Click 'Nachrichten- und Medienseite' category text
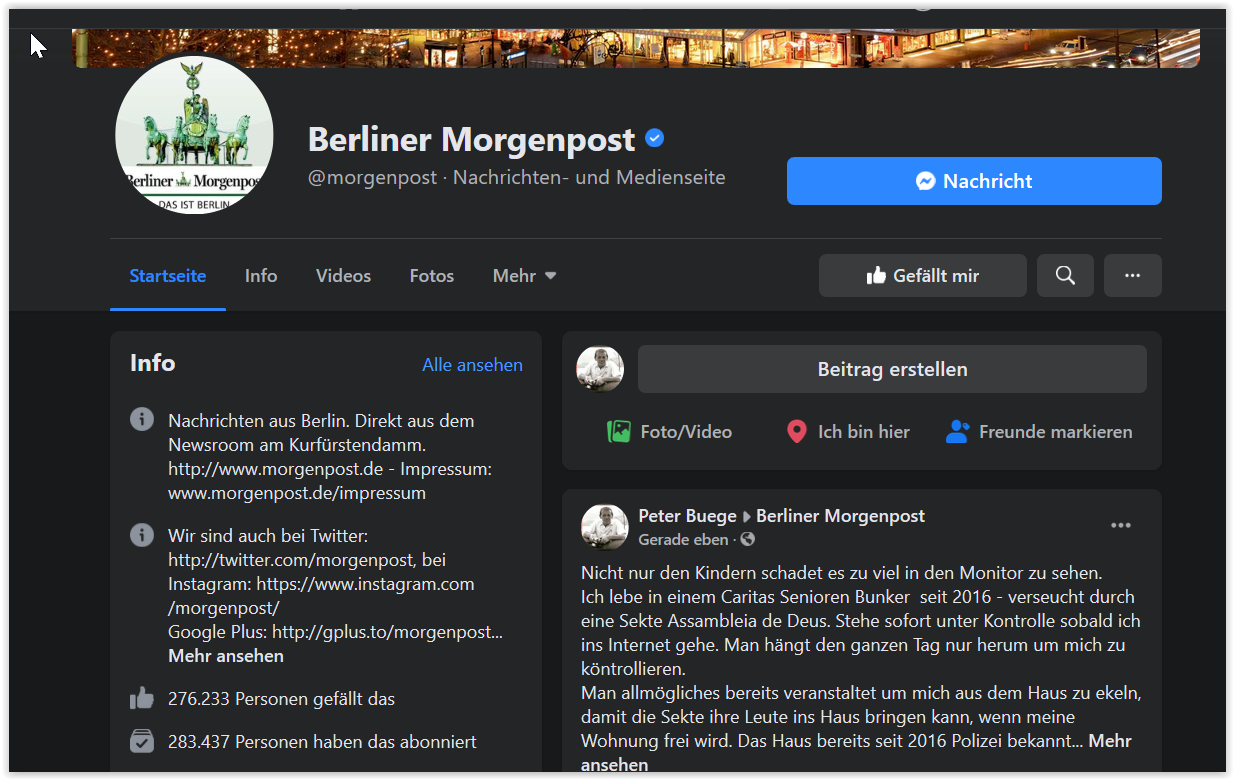Image resolution: width=1234 pixels, height=780 pixels. tap(589, 178)
